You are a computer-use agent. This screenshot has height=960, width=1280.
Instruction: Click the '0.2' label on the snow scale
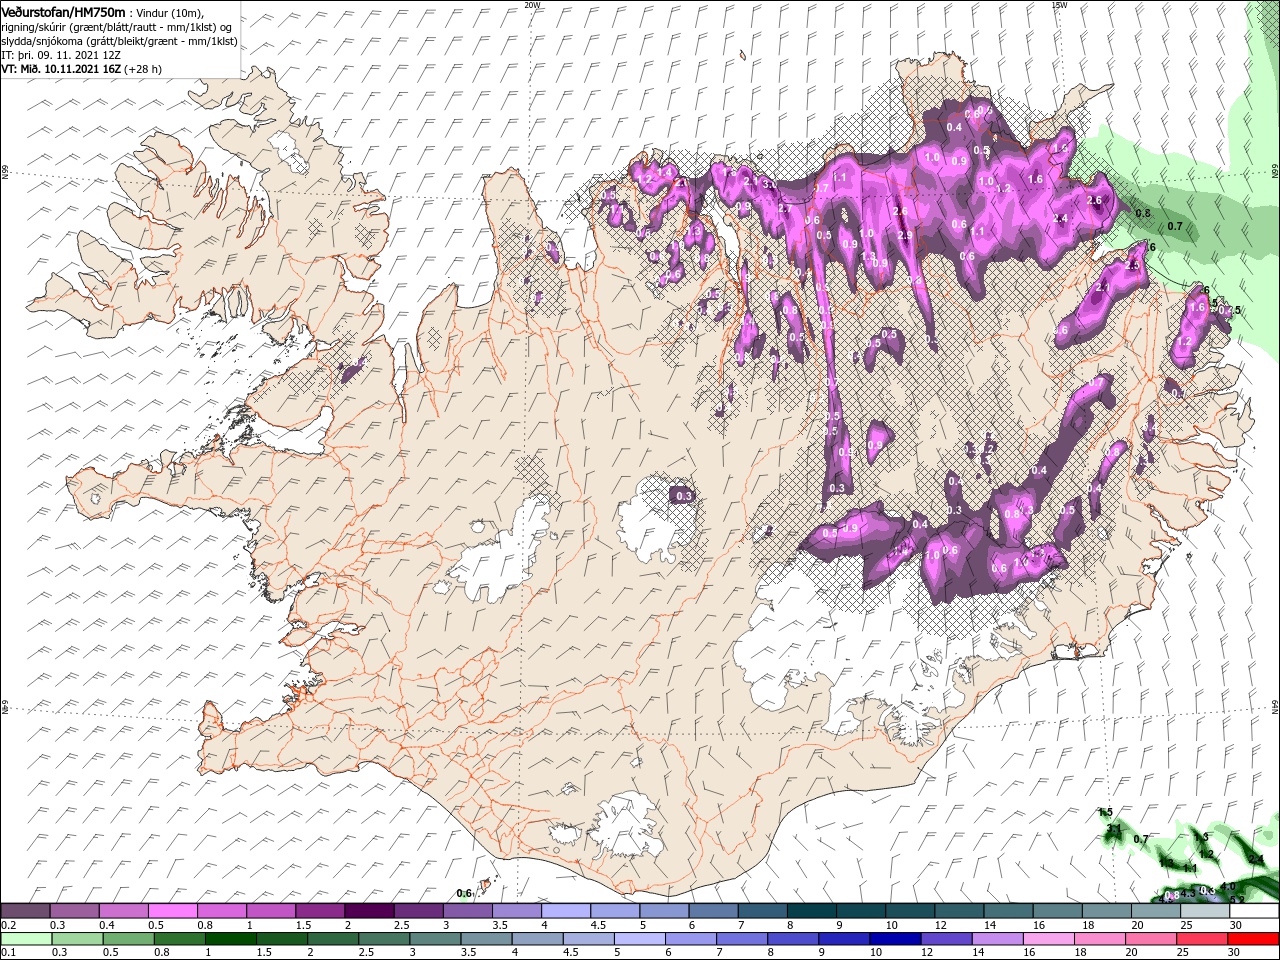8,925
